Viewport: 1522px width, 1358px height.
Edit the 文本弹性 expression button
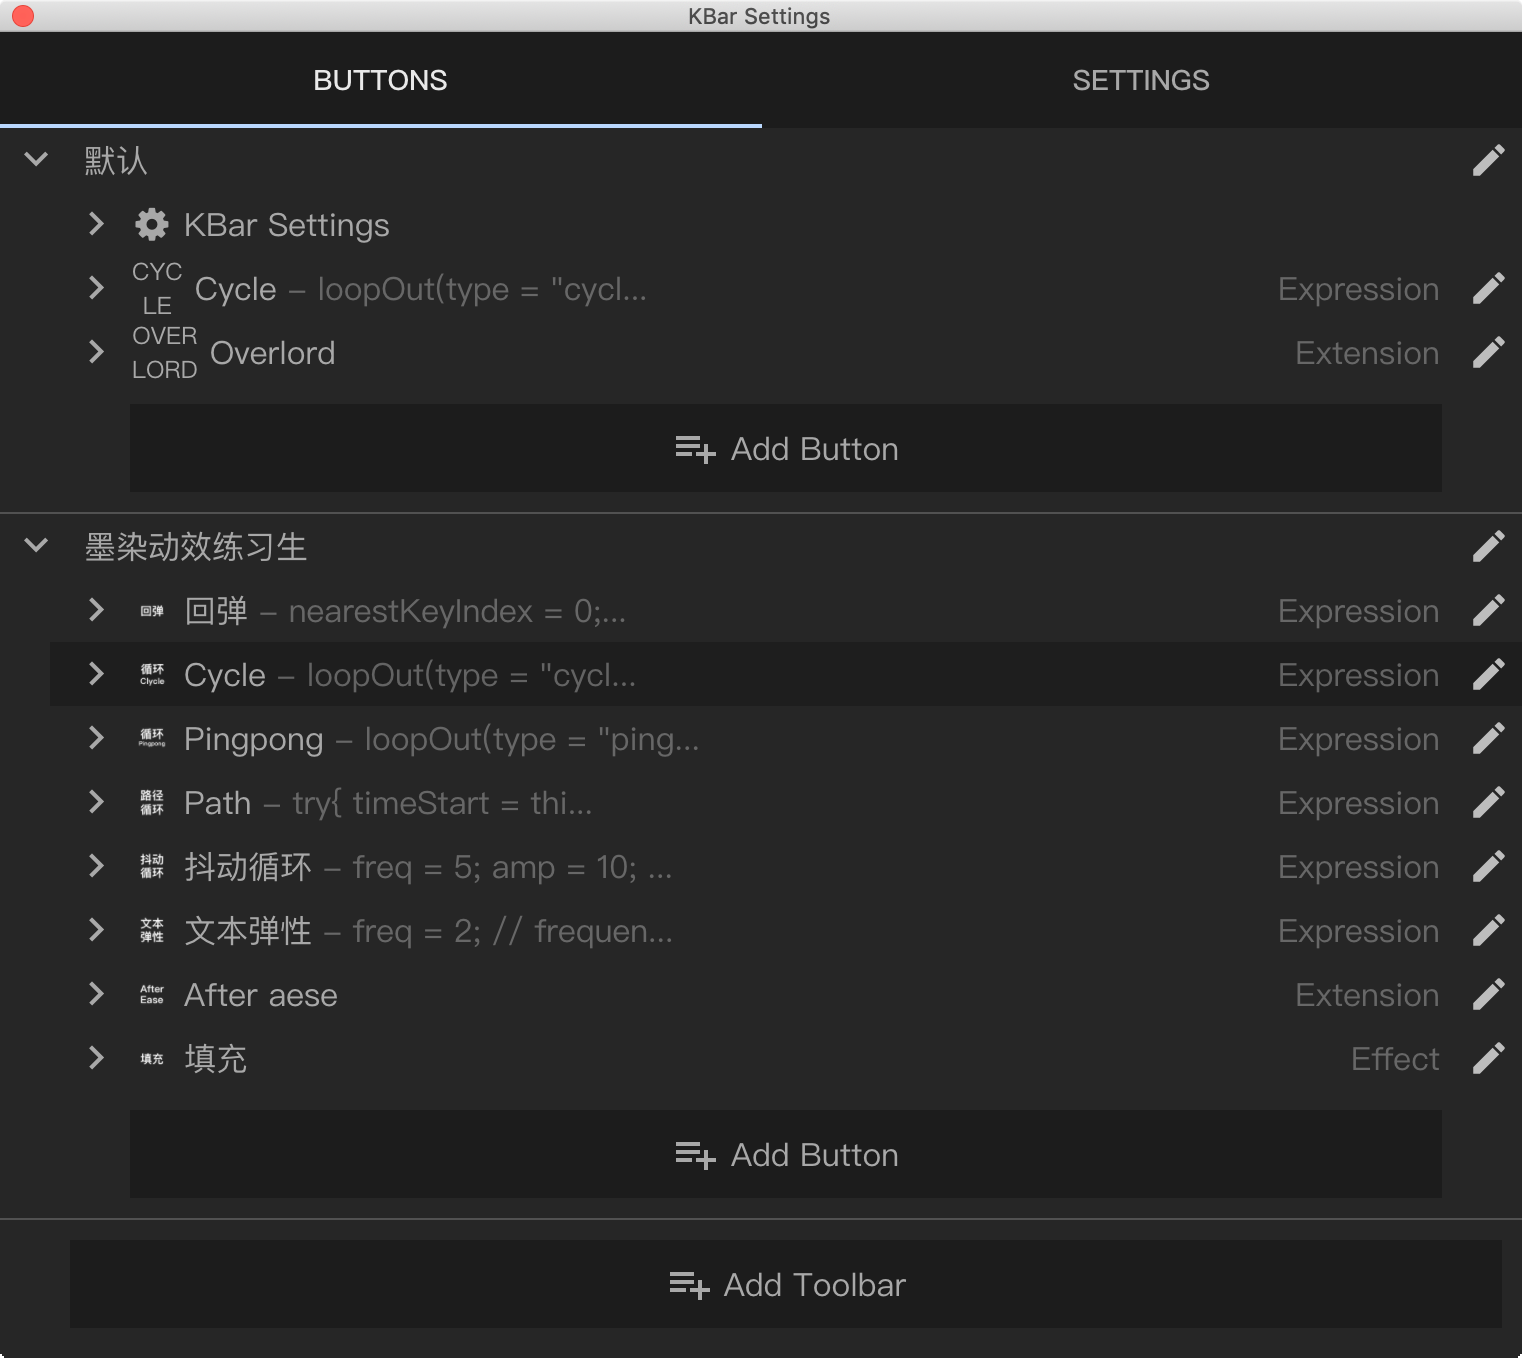[x=1488, y=930]
